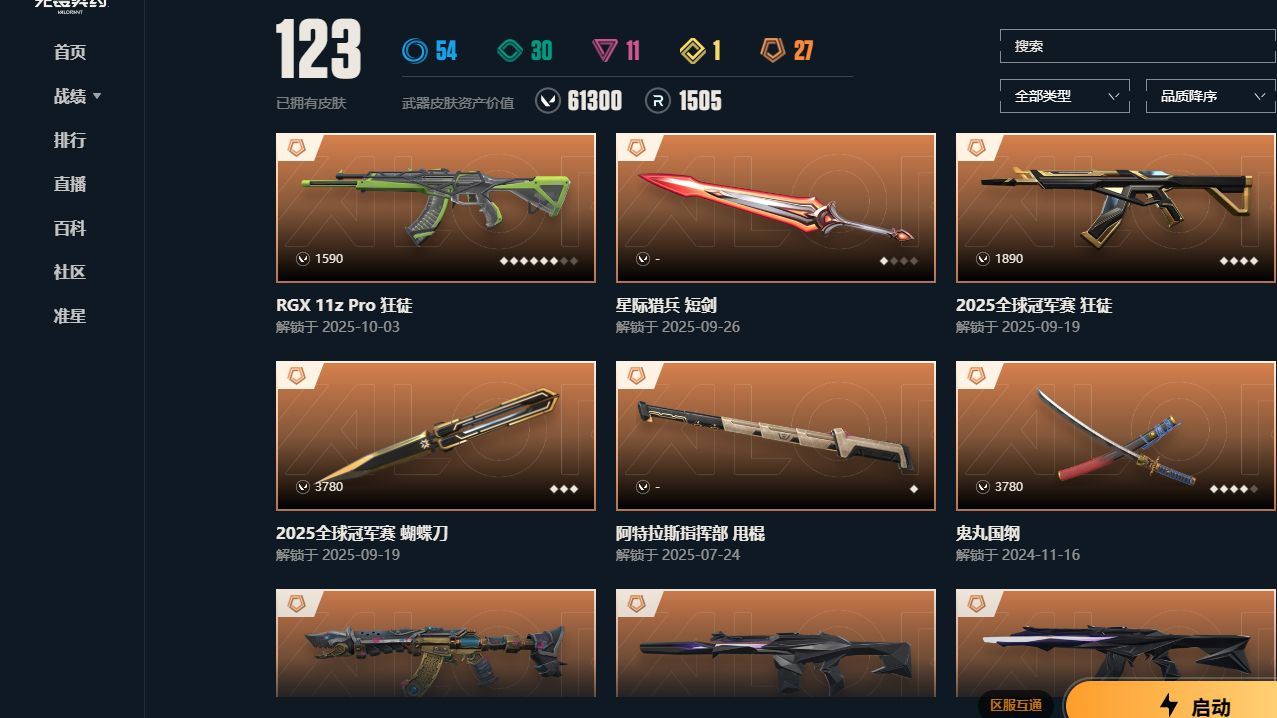This screenshot has height=718, width=1277.
Task: Click the 区服互通 label
Action: [x=1016, y=705]
